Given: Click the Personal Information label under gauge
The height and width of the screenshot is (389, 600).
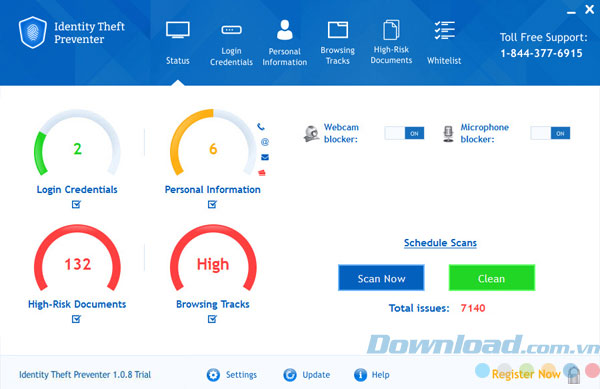Looking at the screenshot, I should click(213, 190).
